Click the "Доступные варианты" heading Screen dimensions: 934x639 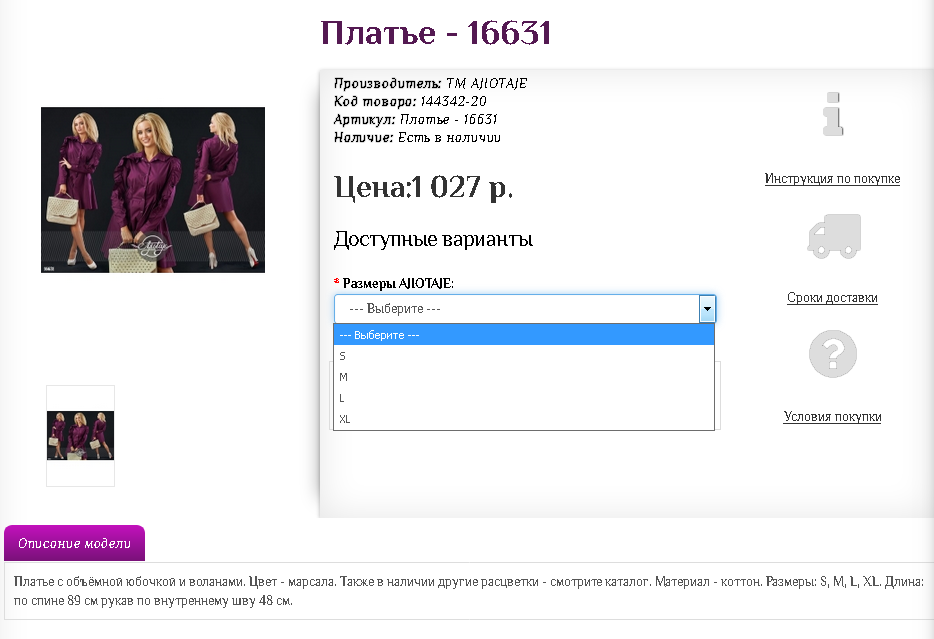click(x=432, y=240)
